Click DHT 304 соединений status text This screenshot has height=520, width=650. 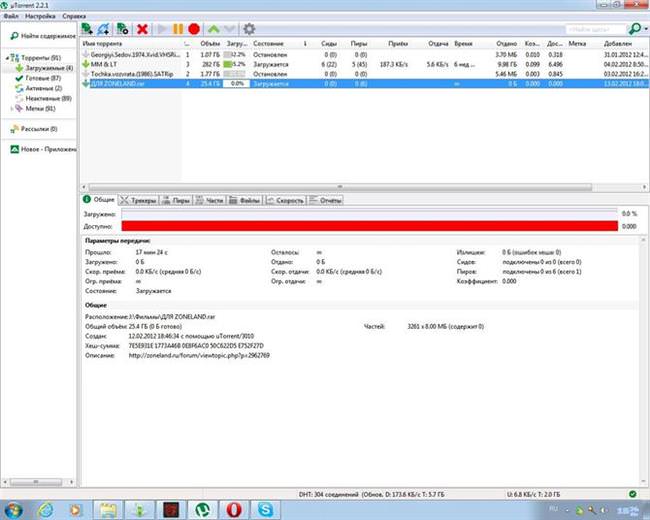pos(328,494)
